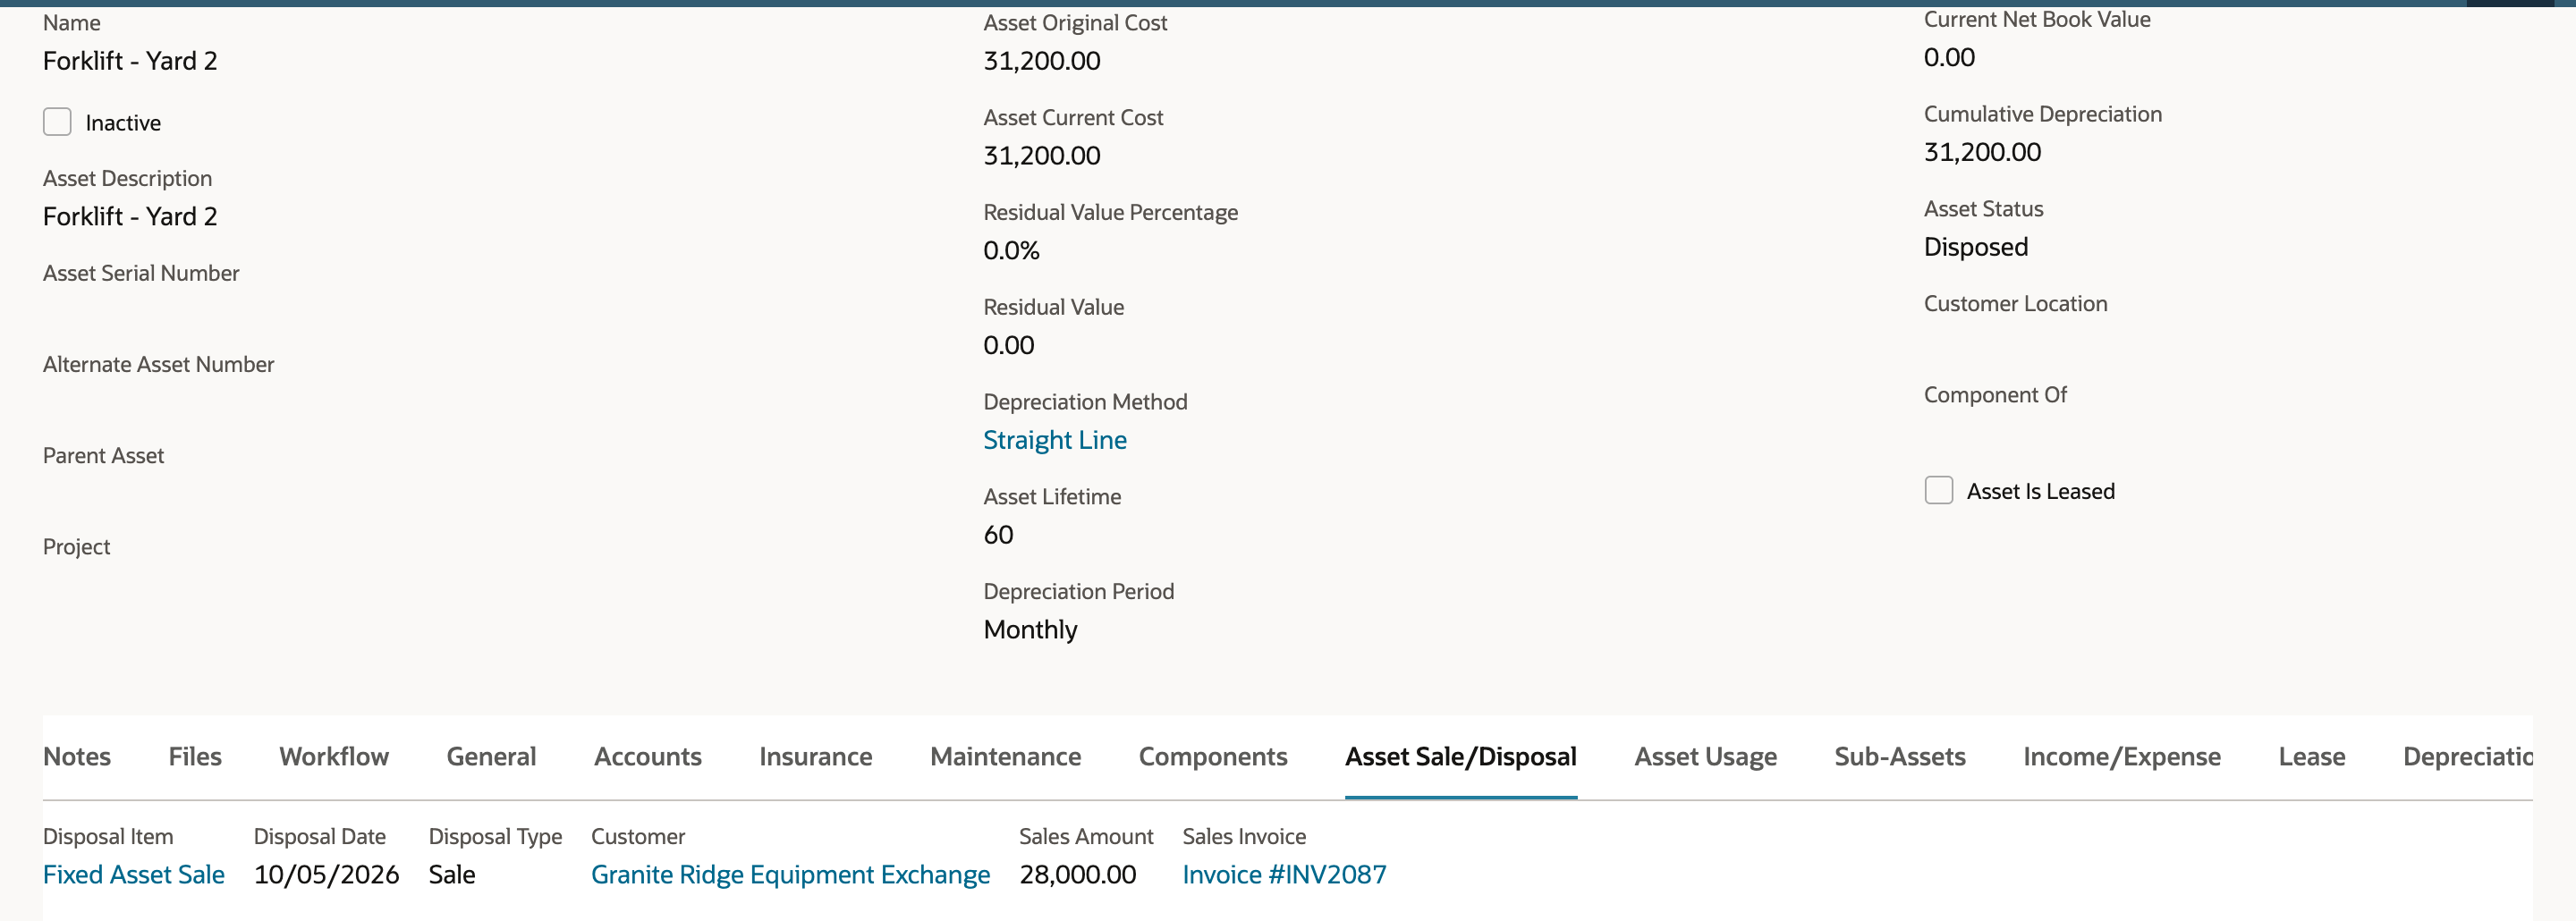Open the Sub-Assets tab
The width and height of the screenshot is (2576, 921).
click(x=1900, y=757)
